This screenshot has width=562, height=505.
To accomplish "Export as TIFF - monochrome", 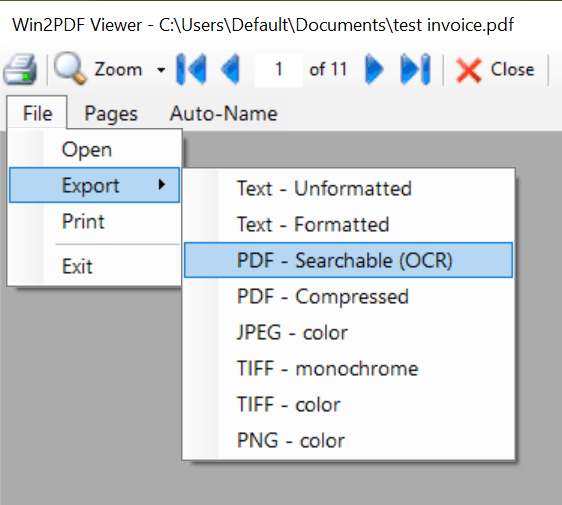I will [x=348, y=368].
